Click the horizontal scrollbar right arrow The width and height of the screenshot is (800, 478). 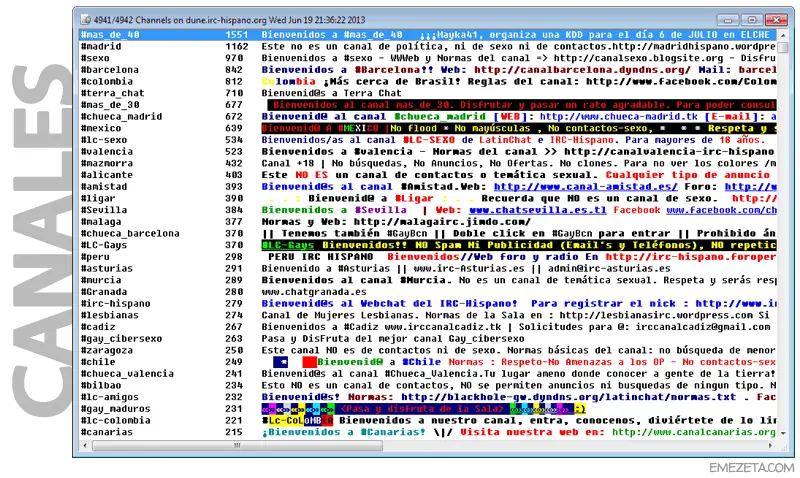pos(770,445)
